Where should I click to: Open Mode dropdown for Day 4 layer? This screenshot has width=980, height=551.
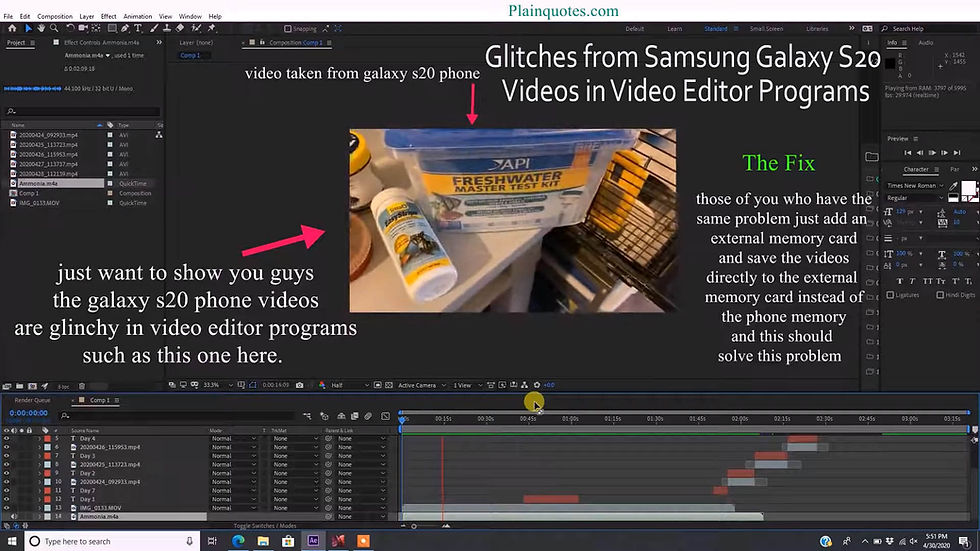coord(233,439)
